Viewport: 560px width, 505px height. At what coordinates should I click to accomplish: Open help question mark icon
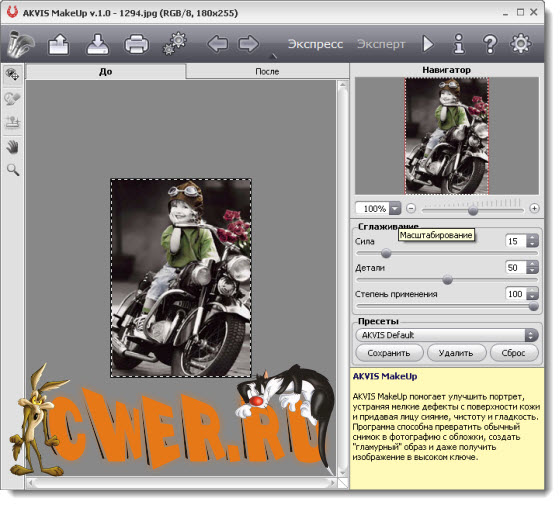490,44
